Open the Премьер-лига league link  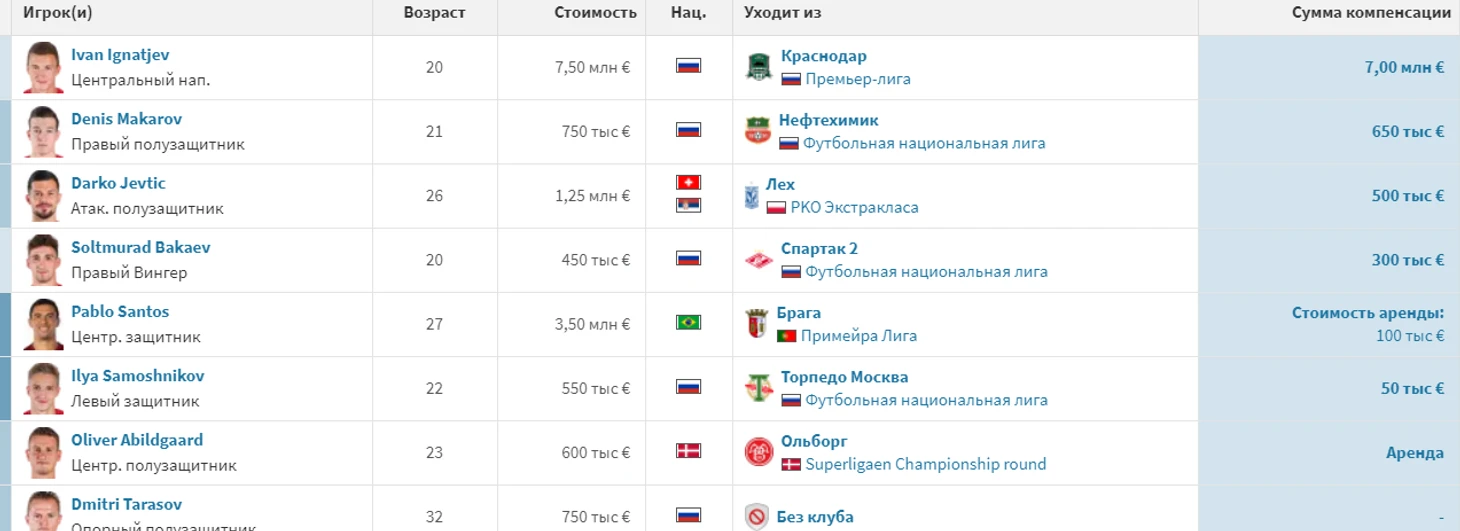tap(857, 79)
